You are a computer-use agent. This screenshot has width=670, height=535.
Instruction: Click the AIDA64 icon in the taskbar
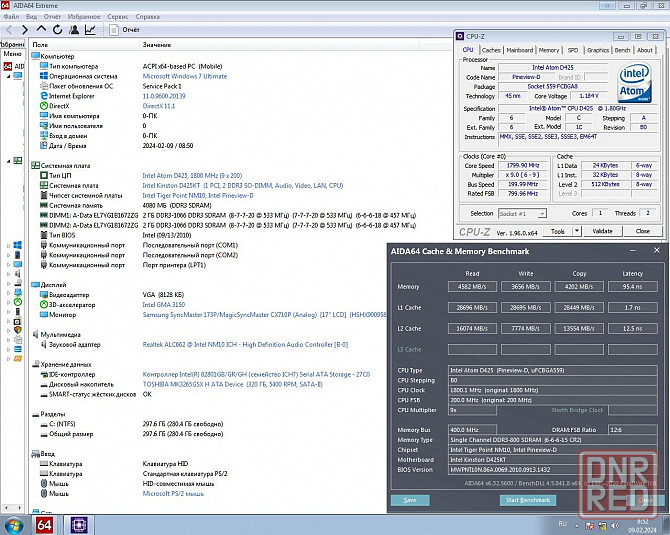point(45,524)
